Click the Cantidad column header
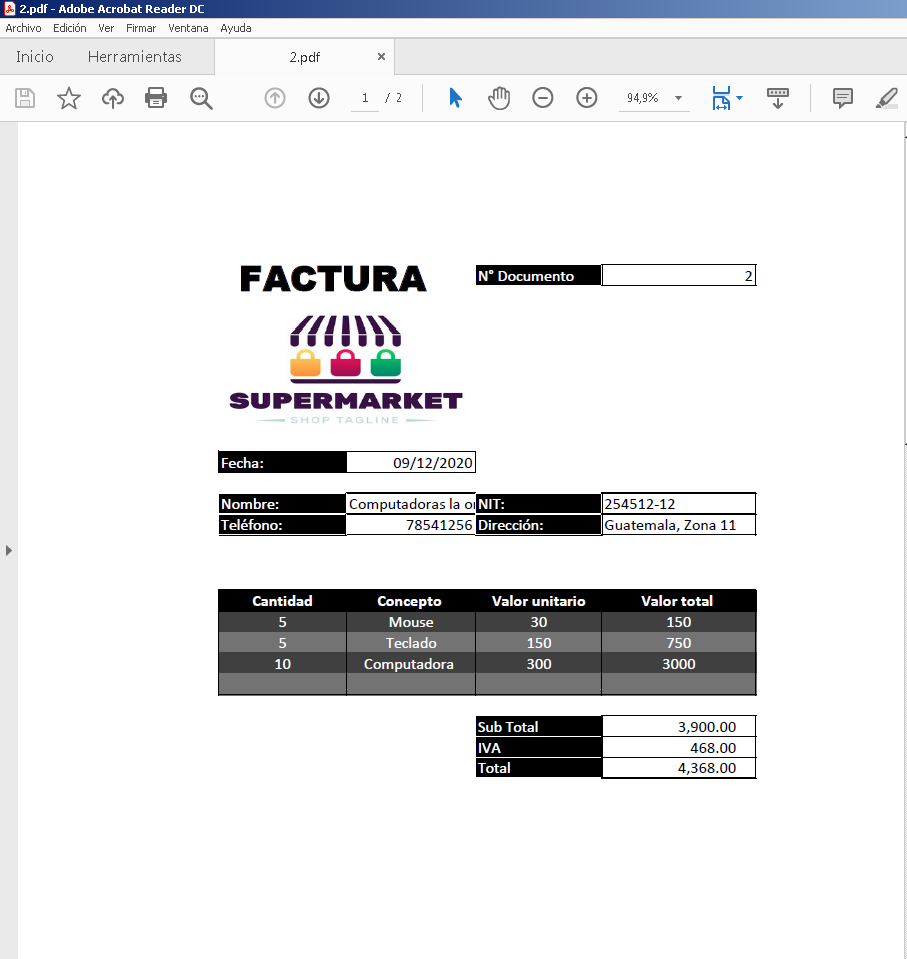This screenshot has width=907, height=959. [x=282, y=601]
